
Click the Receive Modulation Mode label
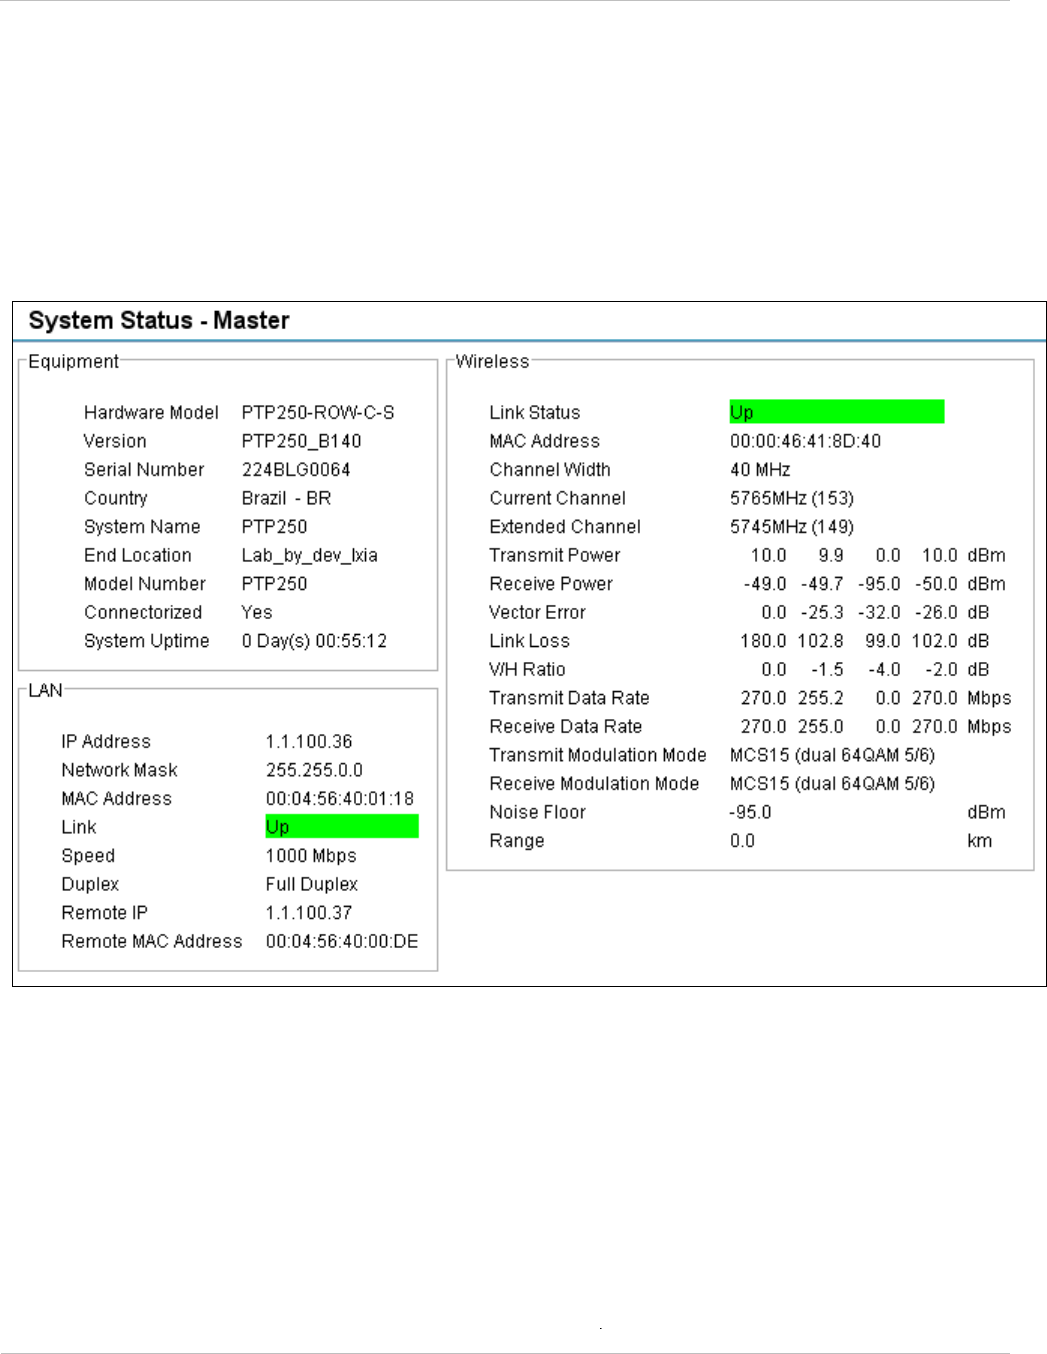coord(594,783)
